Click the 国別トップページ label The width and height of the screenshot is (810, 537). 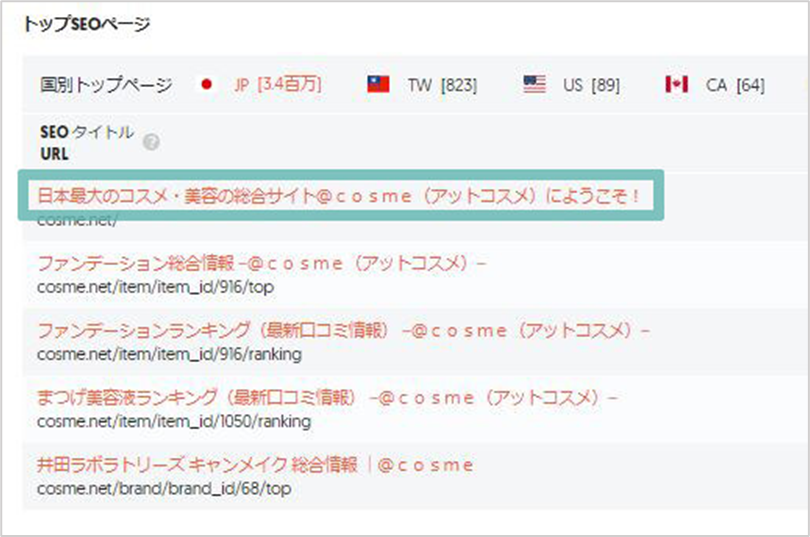(x=106, y=85)
